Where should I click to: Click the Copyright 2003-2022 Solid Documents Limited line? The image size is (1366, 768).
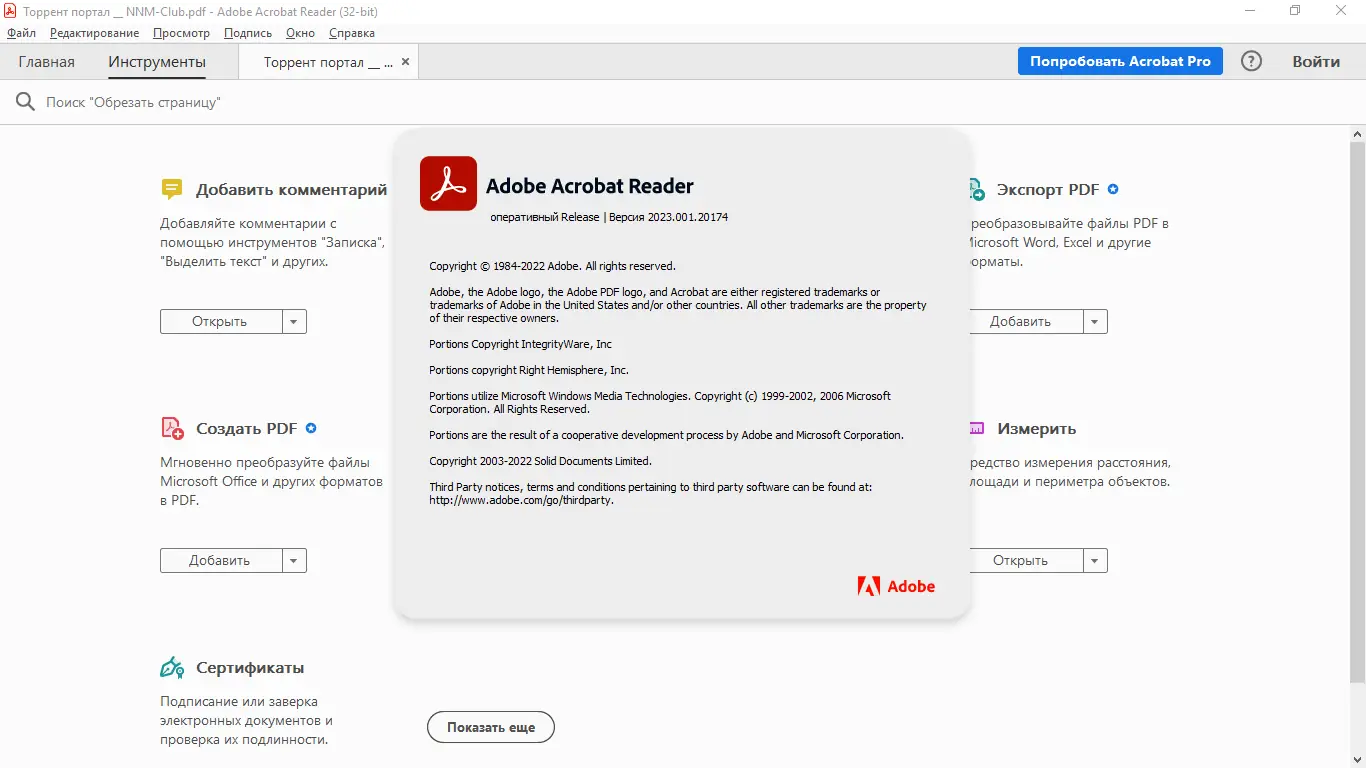click(541, 461)
